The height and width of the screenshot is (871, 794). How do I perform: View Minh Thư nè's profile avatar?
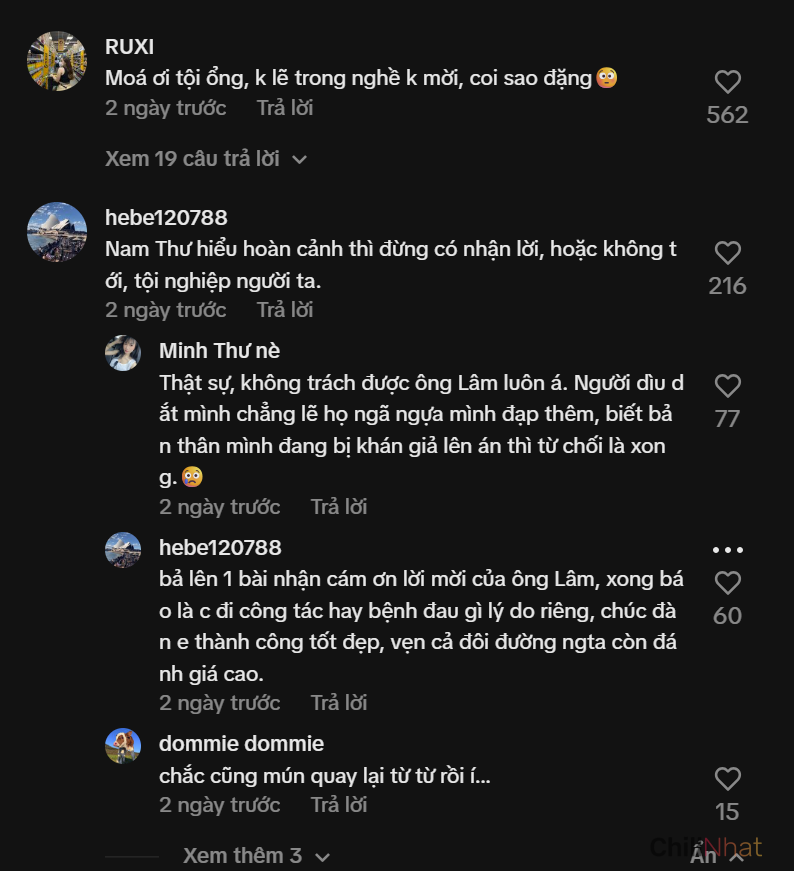coord(123,353)
